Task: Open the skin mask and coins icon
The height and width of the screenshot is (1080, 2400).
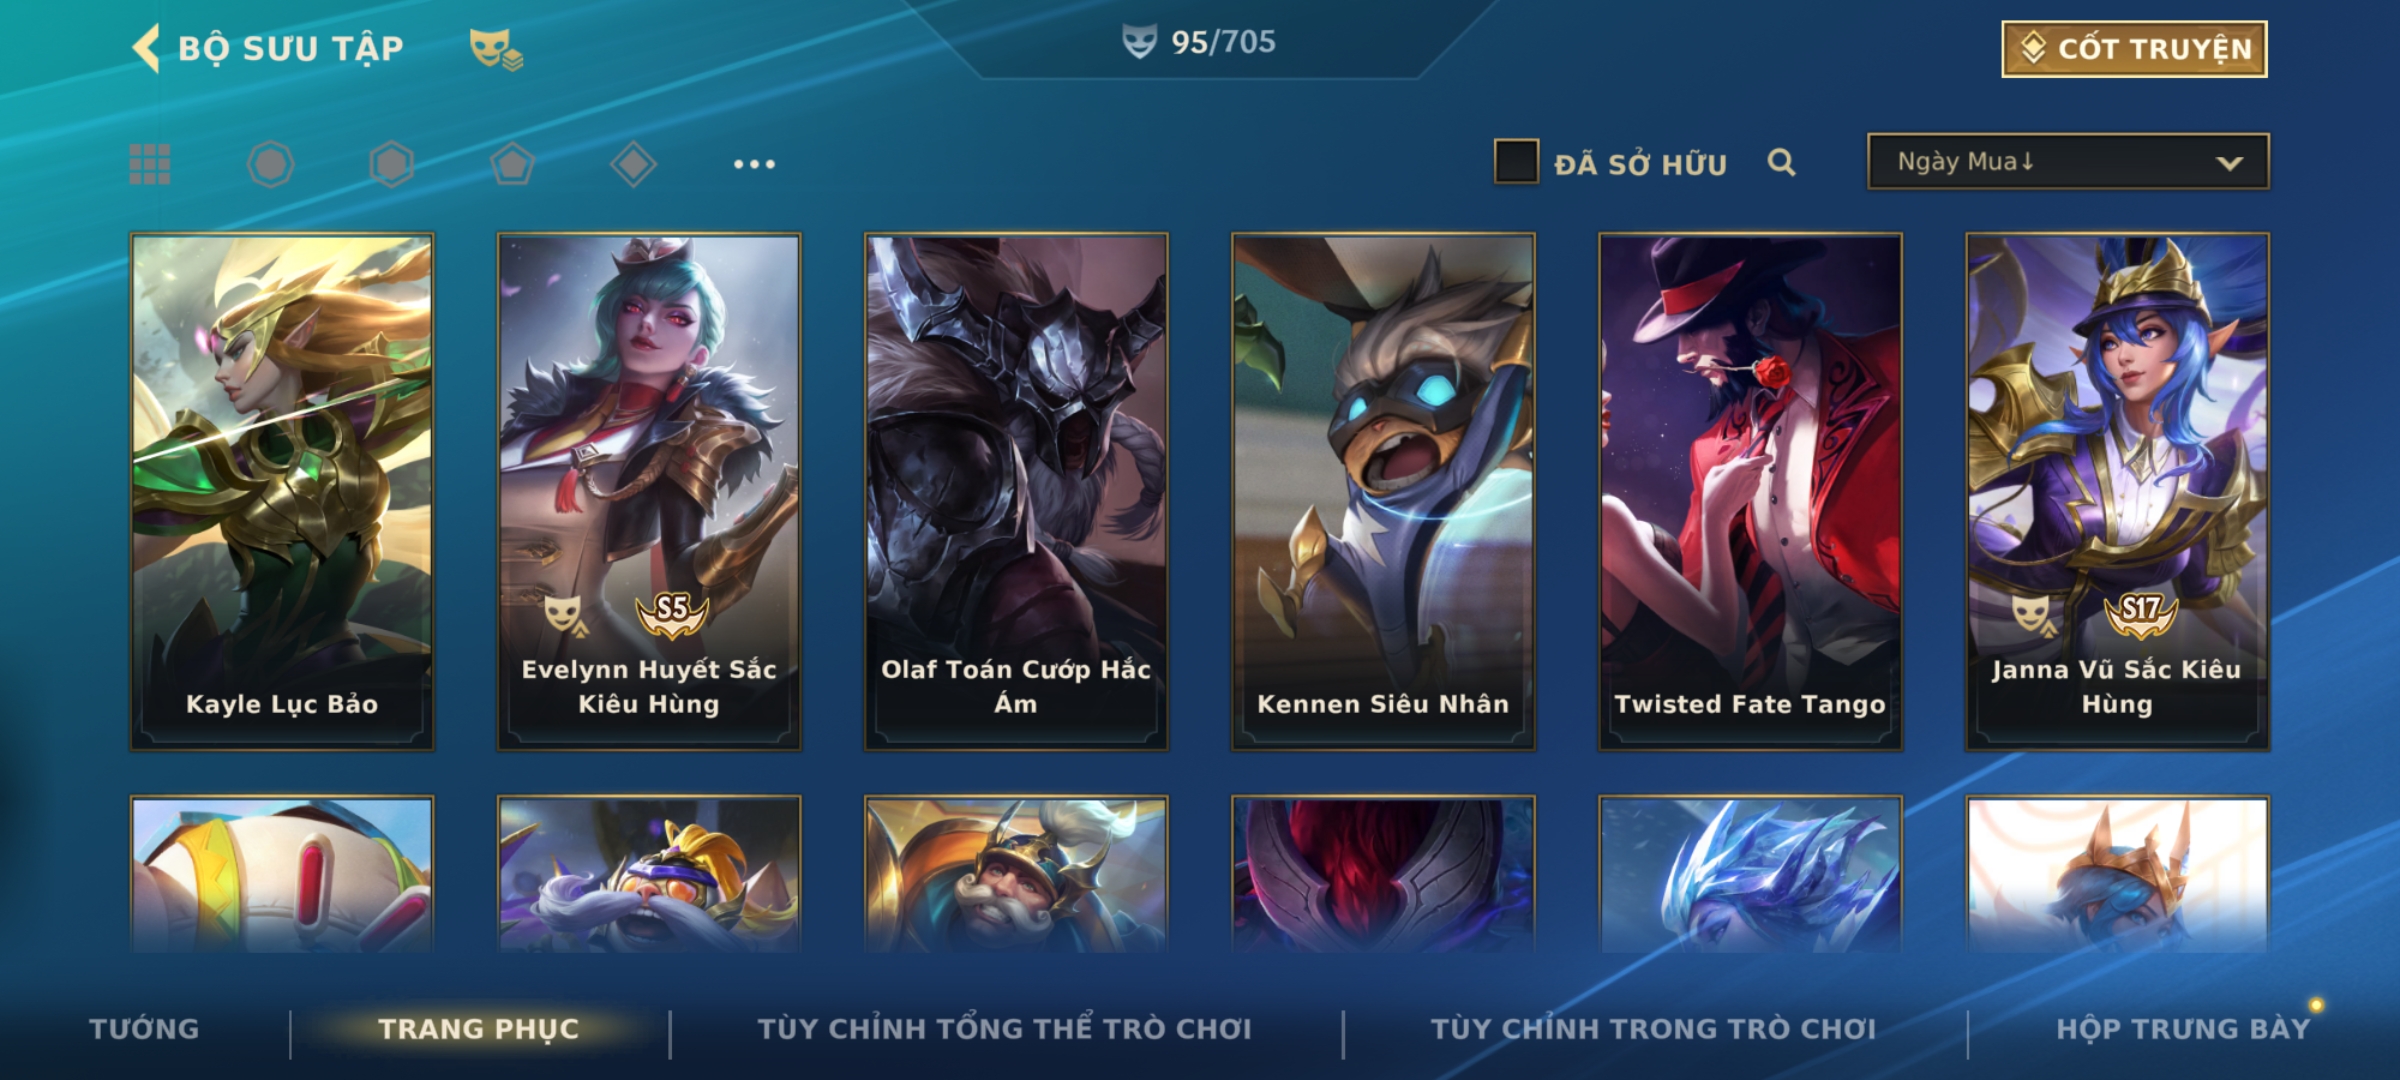Action: tap(496, 49)
